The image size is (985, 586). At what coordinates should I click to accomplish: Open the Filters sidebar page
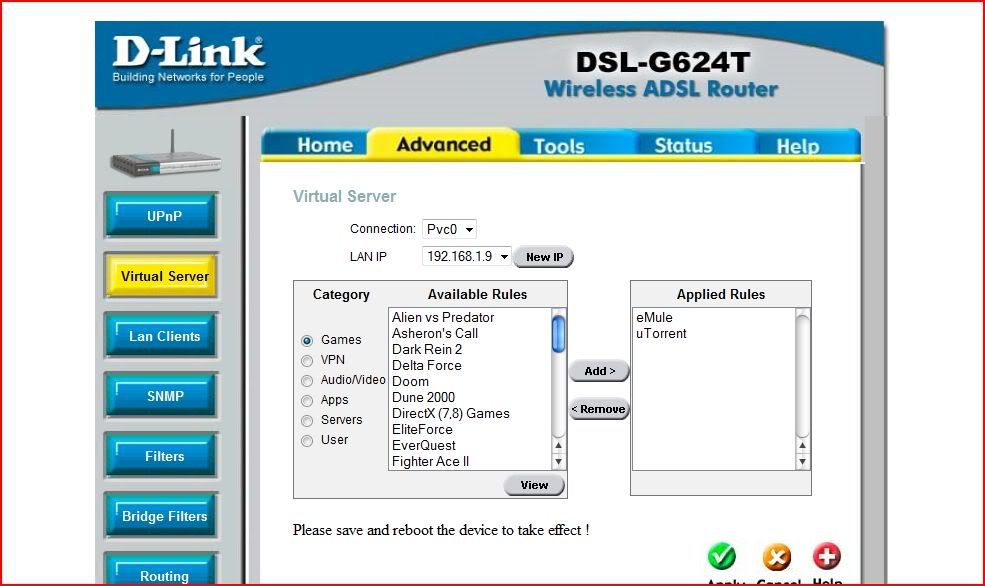162,456
